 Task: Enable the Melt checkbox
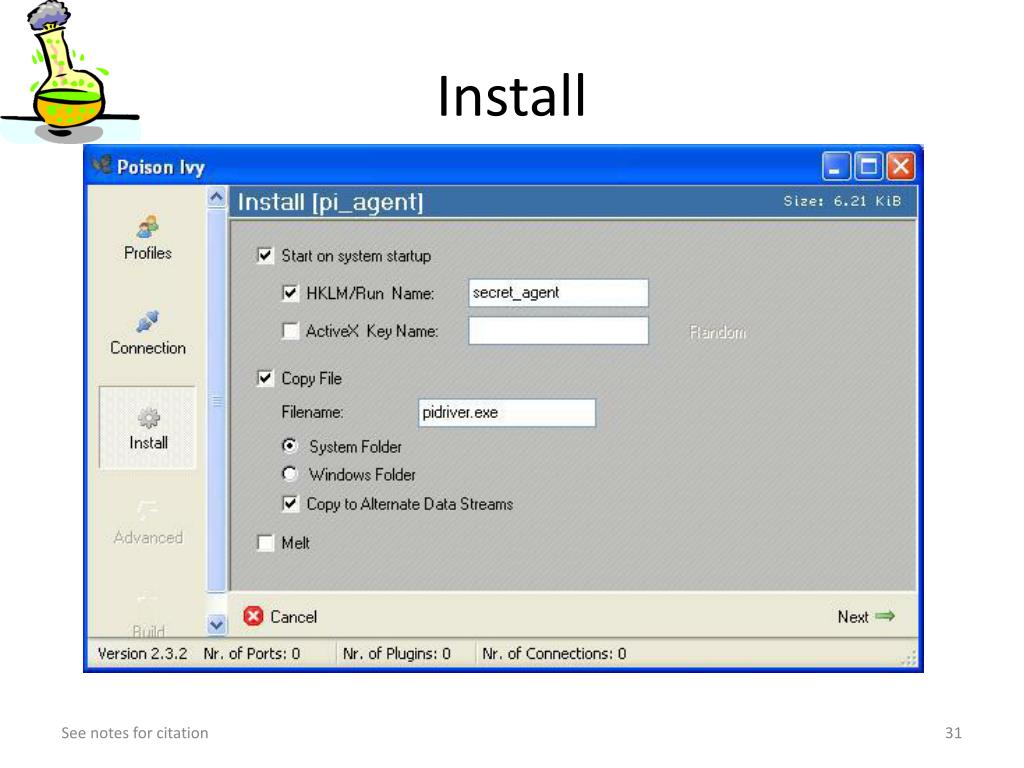(x=265, y=543)
